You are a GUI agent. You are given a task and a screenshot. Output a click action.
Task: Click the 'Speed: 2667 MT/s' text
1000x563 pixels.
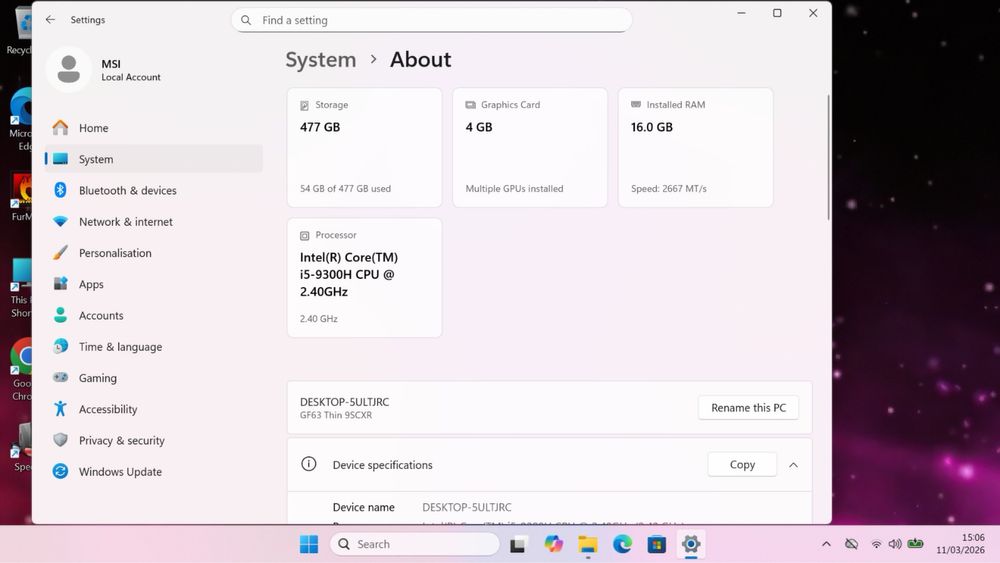coord(669,189)
